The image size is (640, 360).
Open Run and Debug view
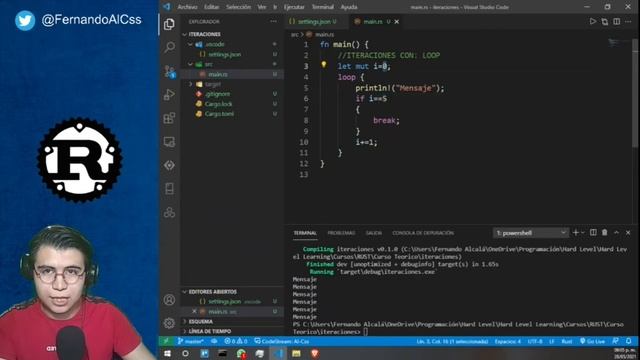click(169, 95)
